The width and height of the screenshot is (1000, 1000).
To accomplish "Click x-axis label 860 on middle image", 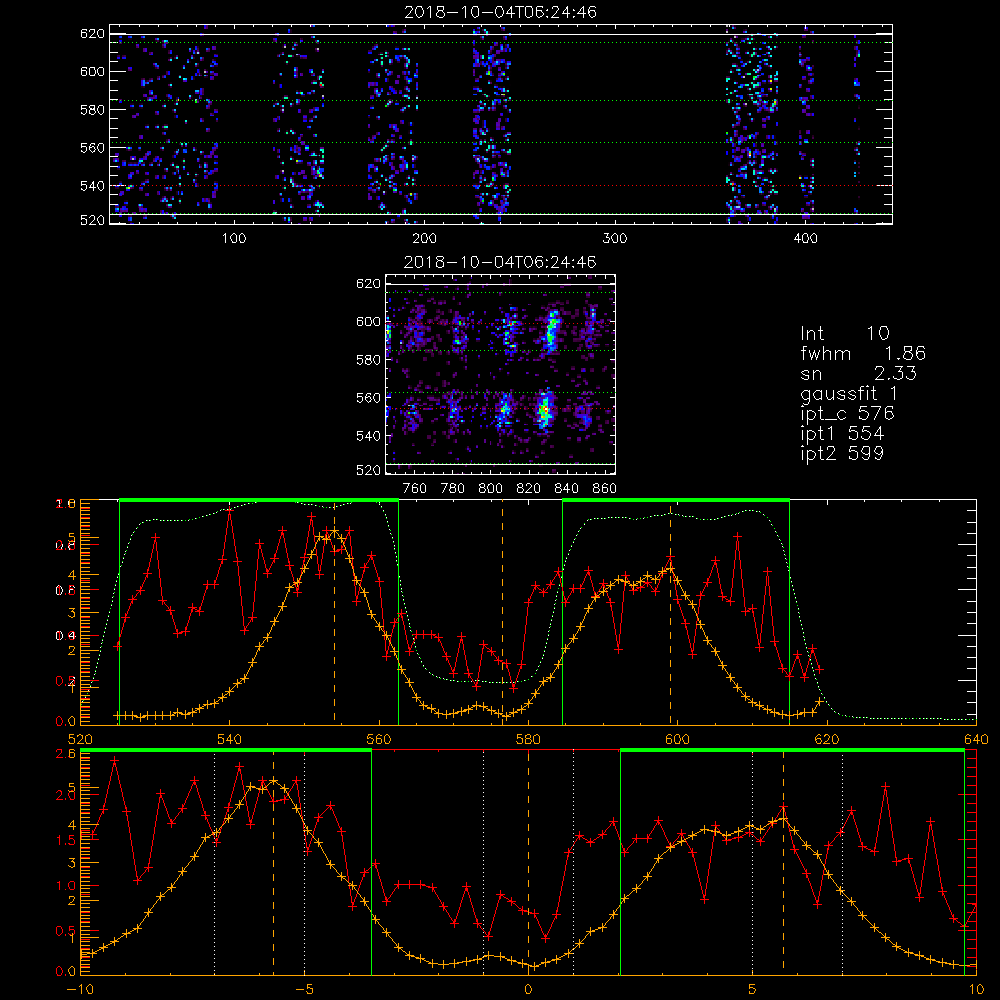I will coord(605,489).
